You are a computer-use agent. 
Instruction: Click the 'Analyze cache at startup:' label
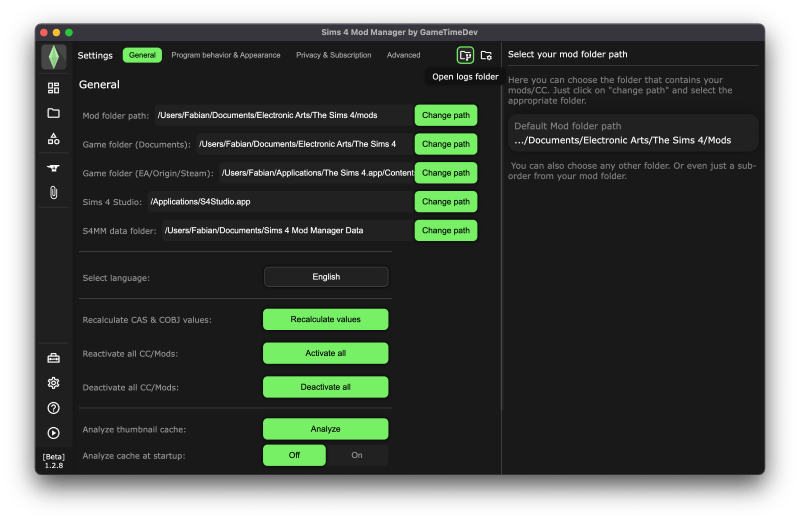click(134, 456)
